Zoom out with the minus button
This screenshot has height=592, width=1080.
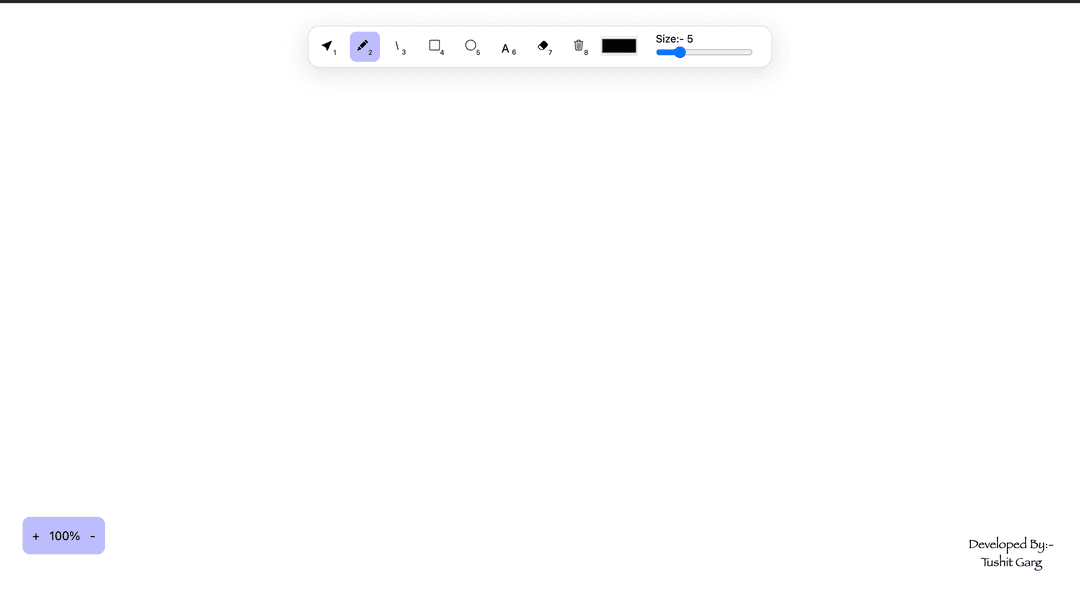(x=93, y=536)
